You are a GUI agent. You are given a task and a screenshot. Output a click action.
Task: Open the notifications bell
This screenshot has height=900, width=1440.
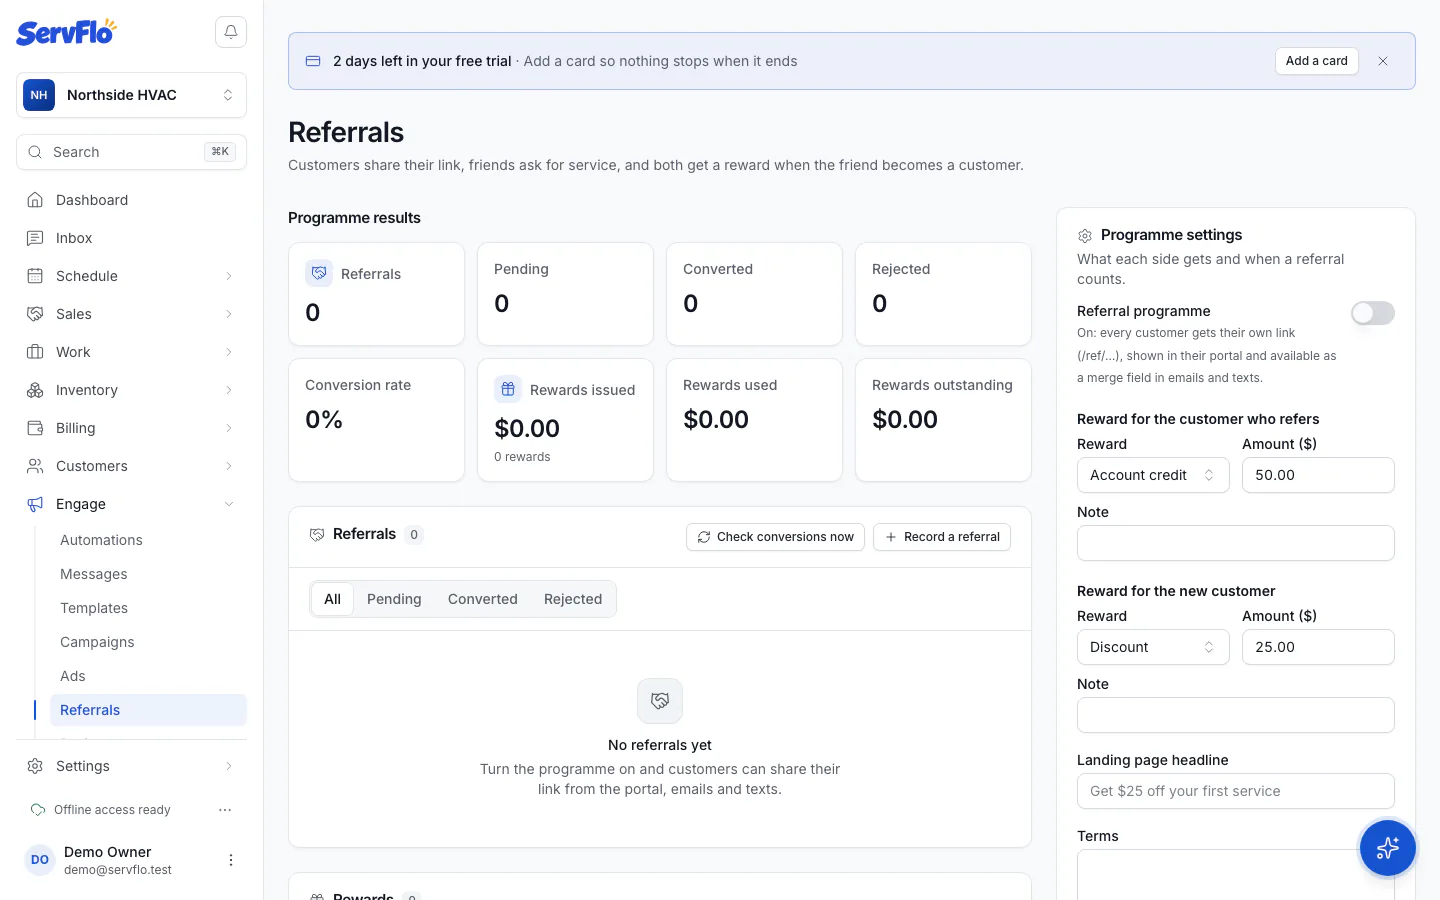click(231, 32)
